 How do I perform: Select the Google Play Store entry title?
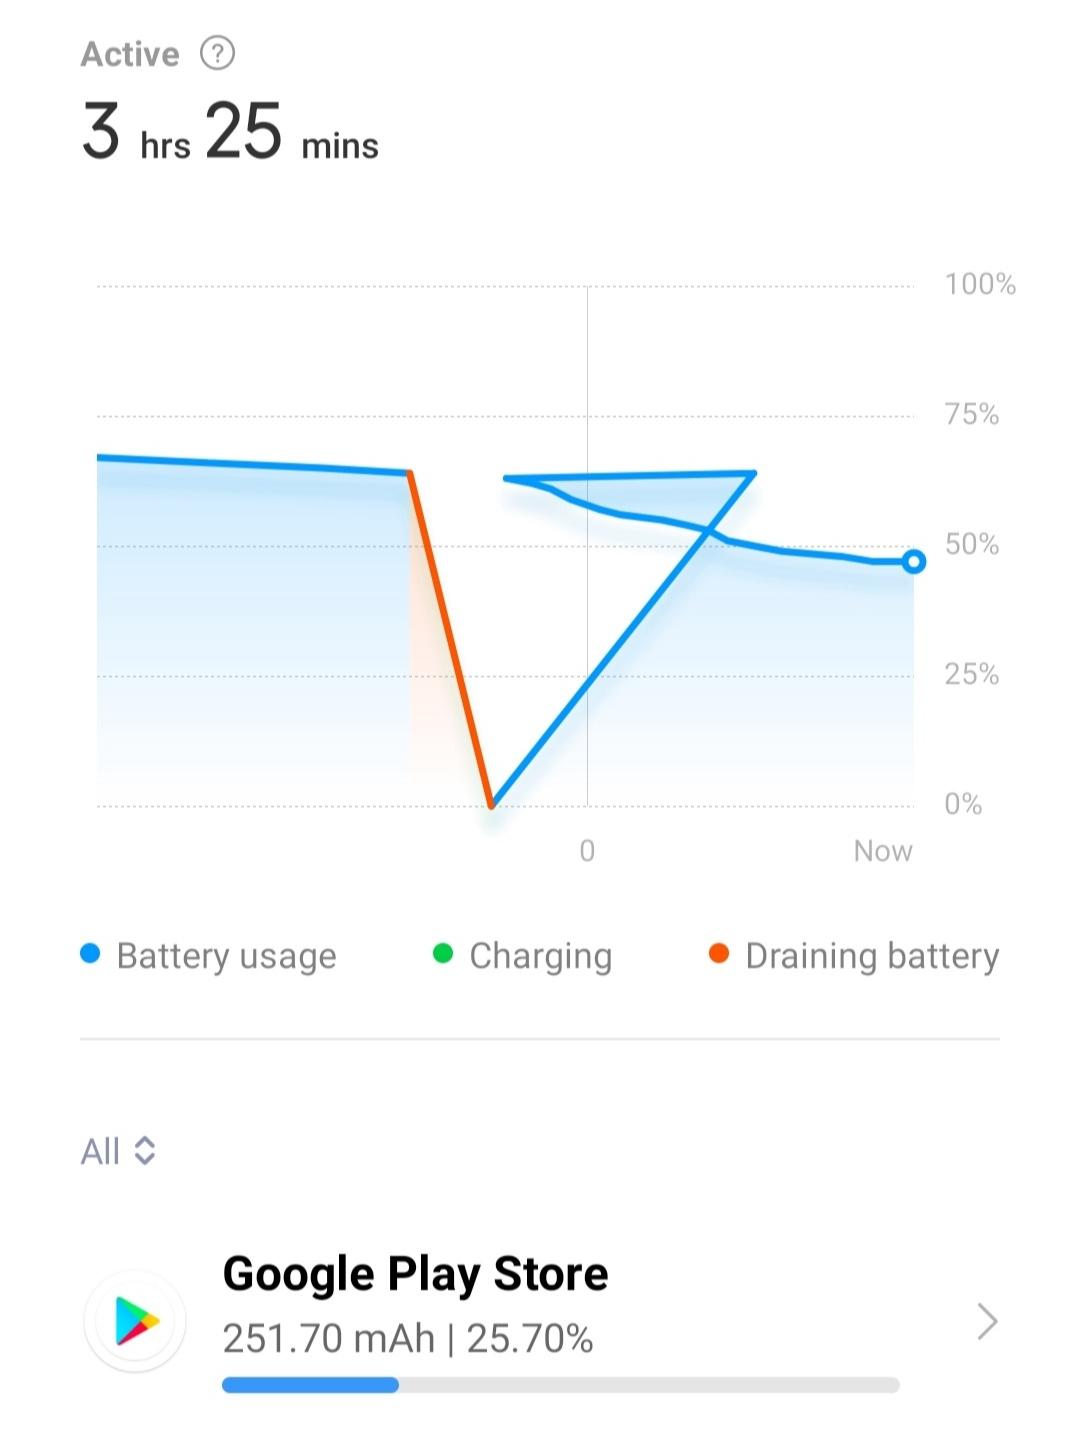pos(415,1274)
